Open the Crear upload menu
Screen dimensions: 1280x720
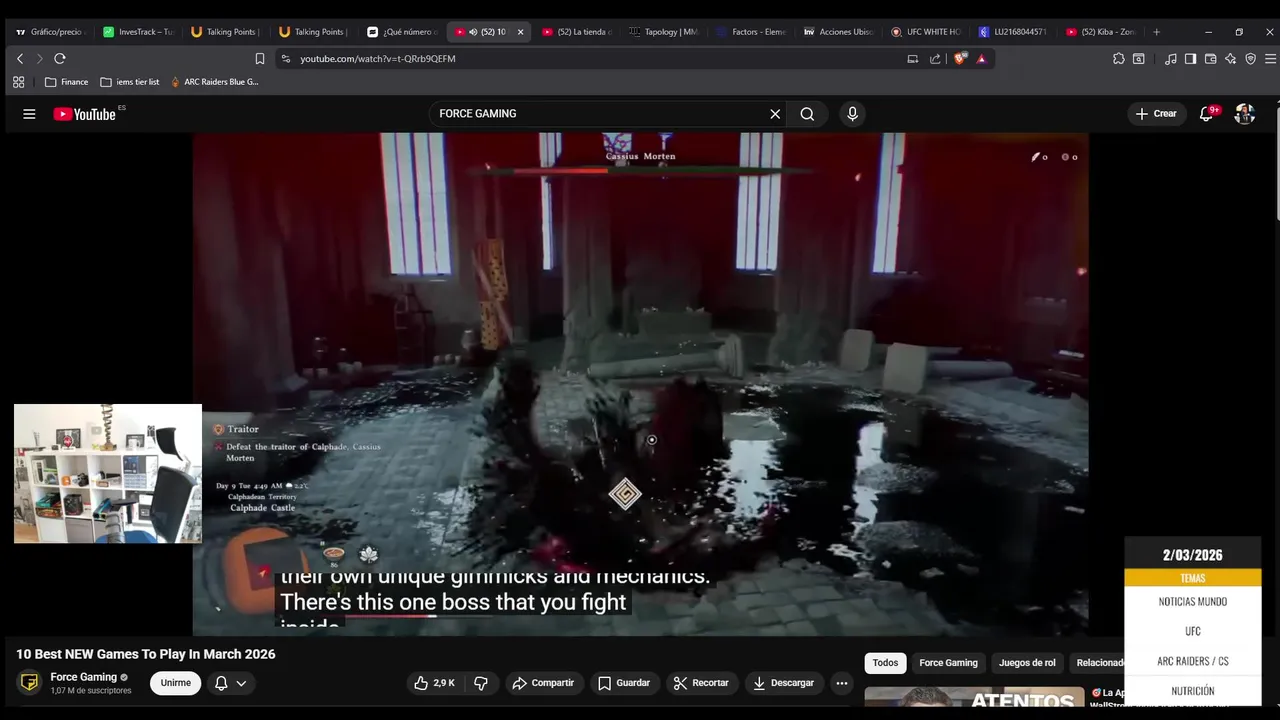click(1156, 114)
